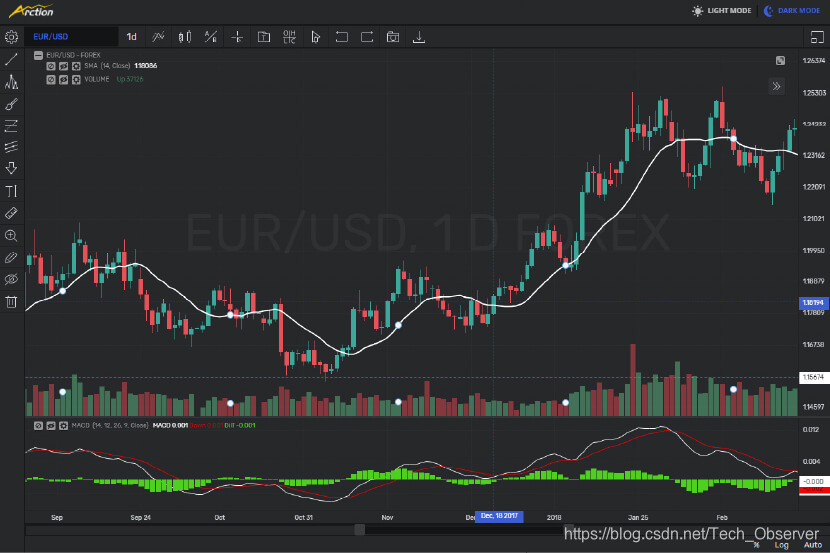Click the Arction logo
Image resolution: width=830 pixels, height=553 pixels.
tap(31, 11)
